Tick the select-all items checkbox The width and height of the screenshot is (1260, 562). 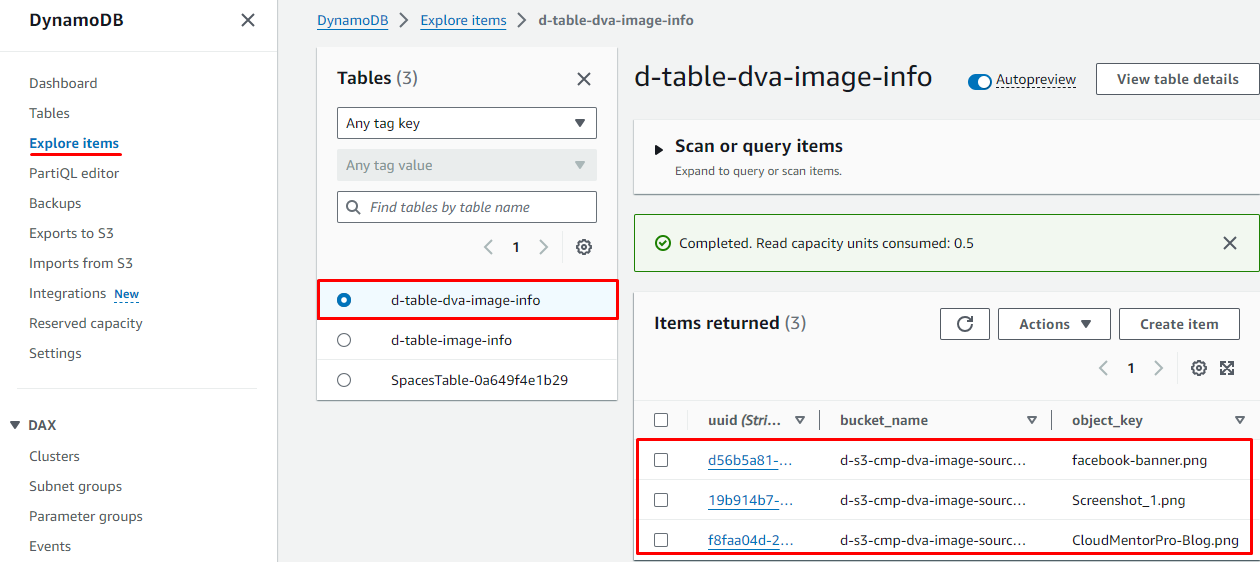661,420
